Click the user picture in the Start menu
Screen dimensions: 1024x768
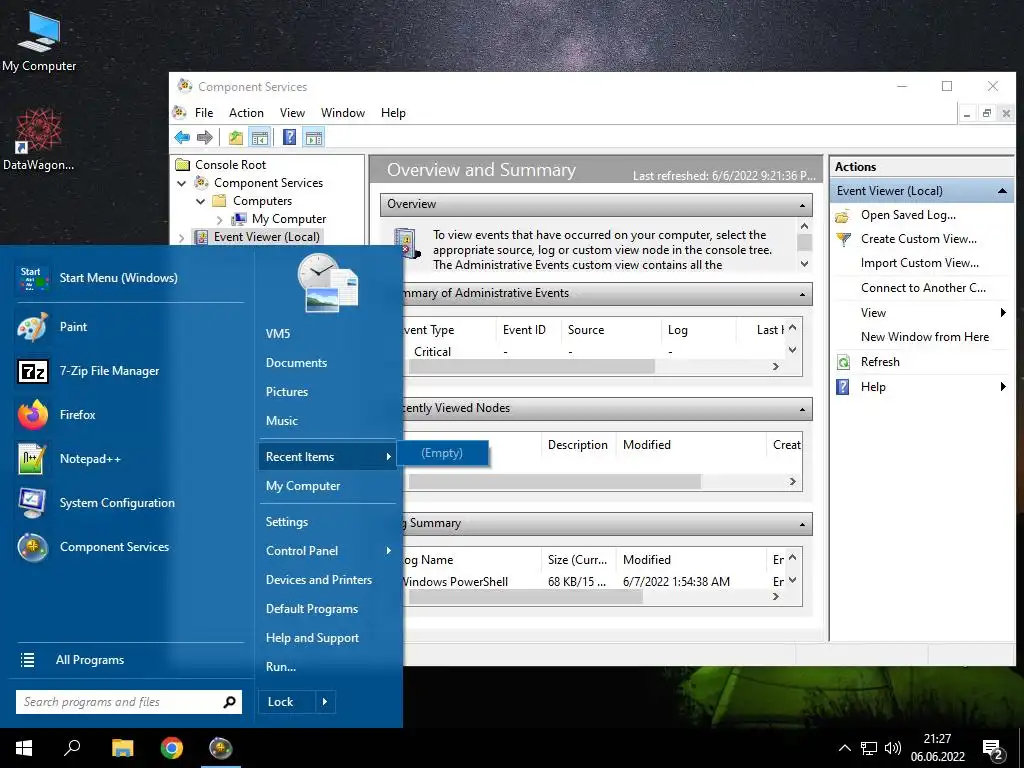pos(328,283)
